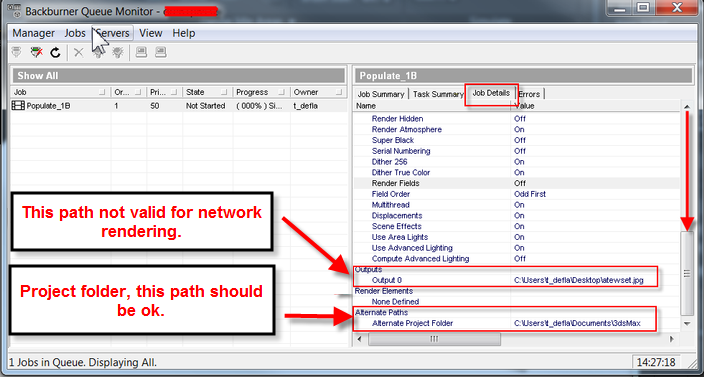
Task: Click the second computer server toolbar icon
Action: 161,52
